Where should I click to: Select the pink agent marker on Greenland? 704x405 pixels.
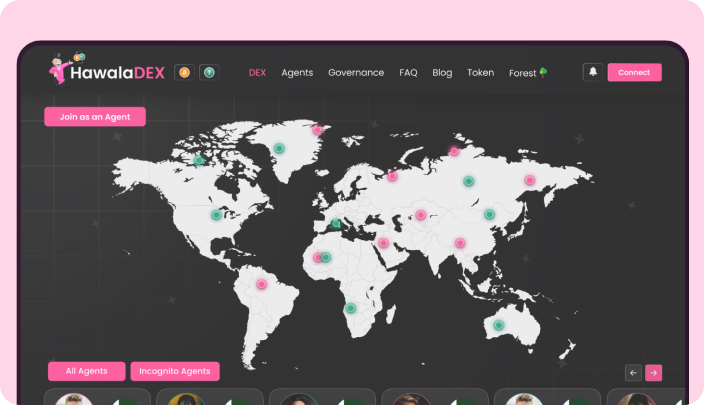(317, 130)
